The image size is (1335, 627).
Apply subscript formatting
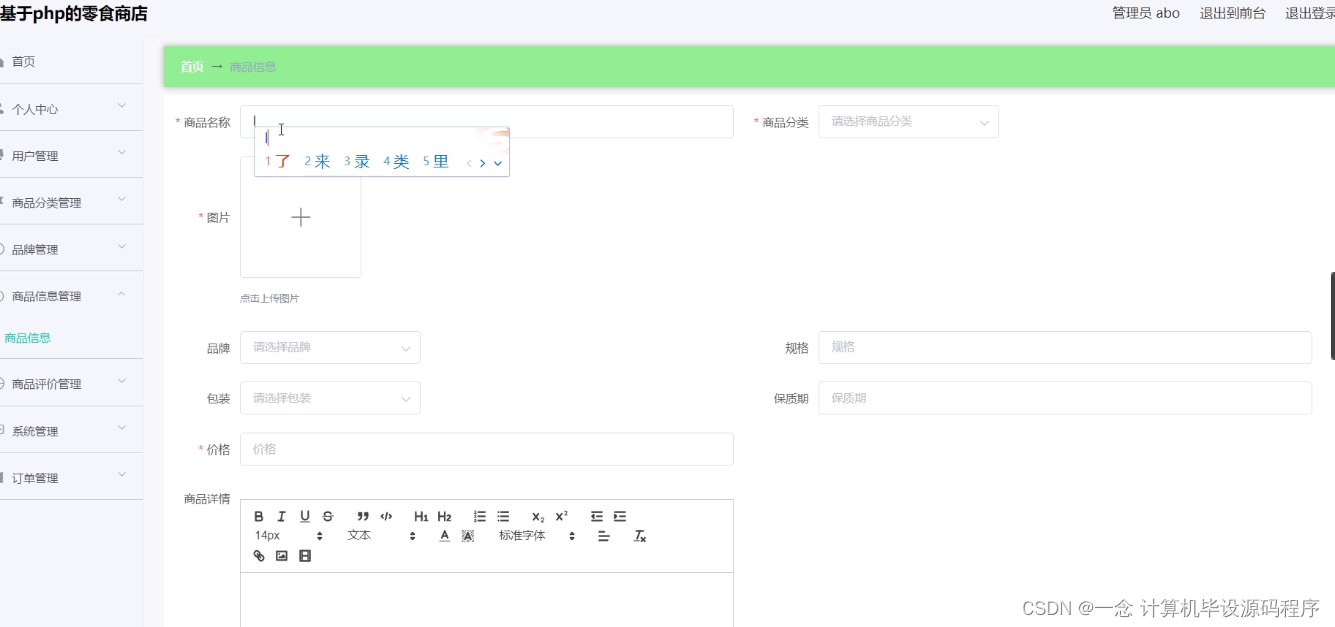(x=538, y=516)
